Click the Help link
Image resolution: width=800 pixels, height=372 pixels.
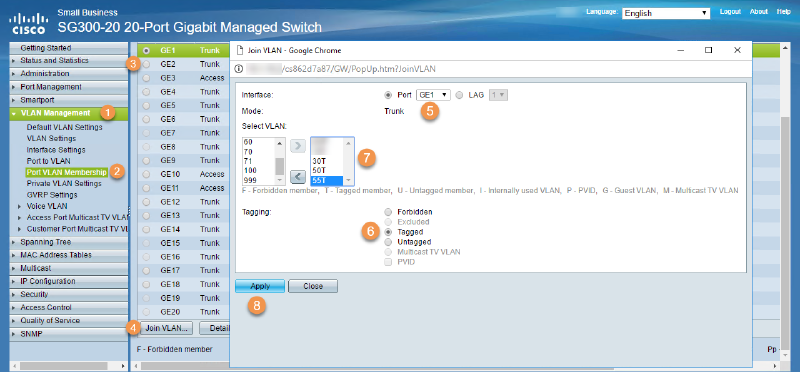coord(784,12)
